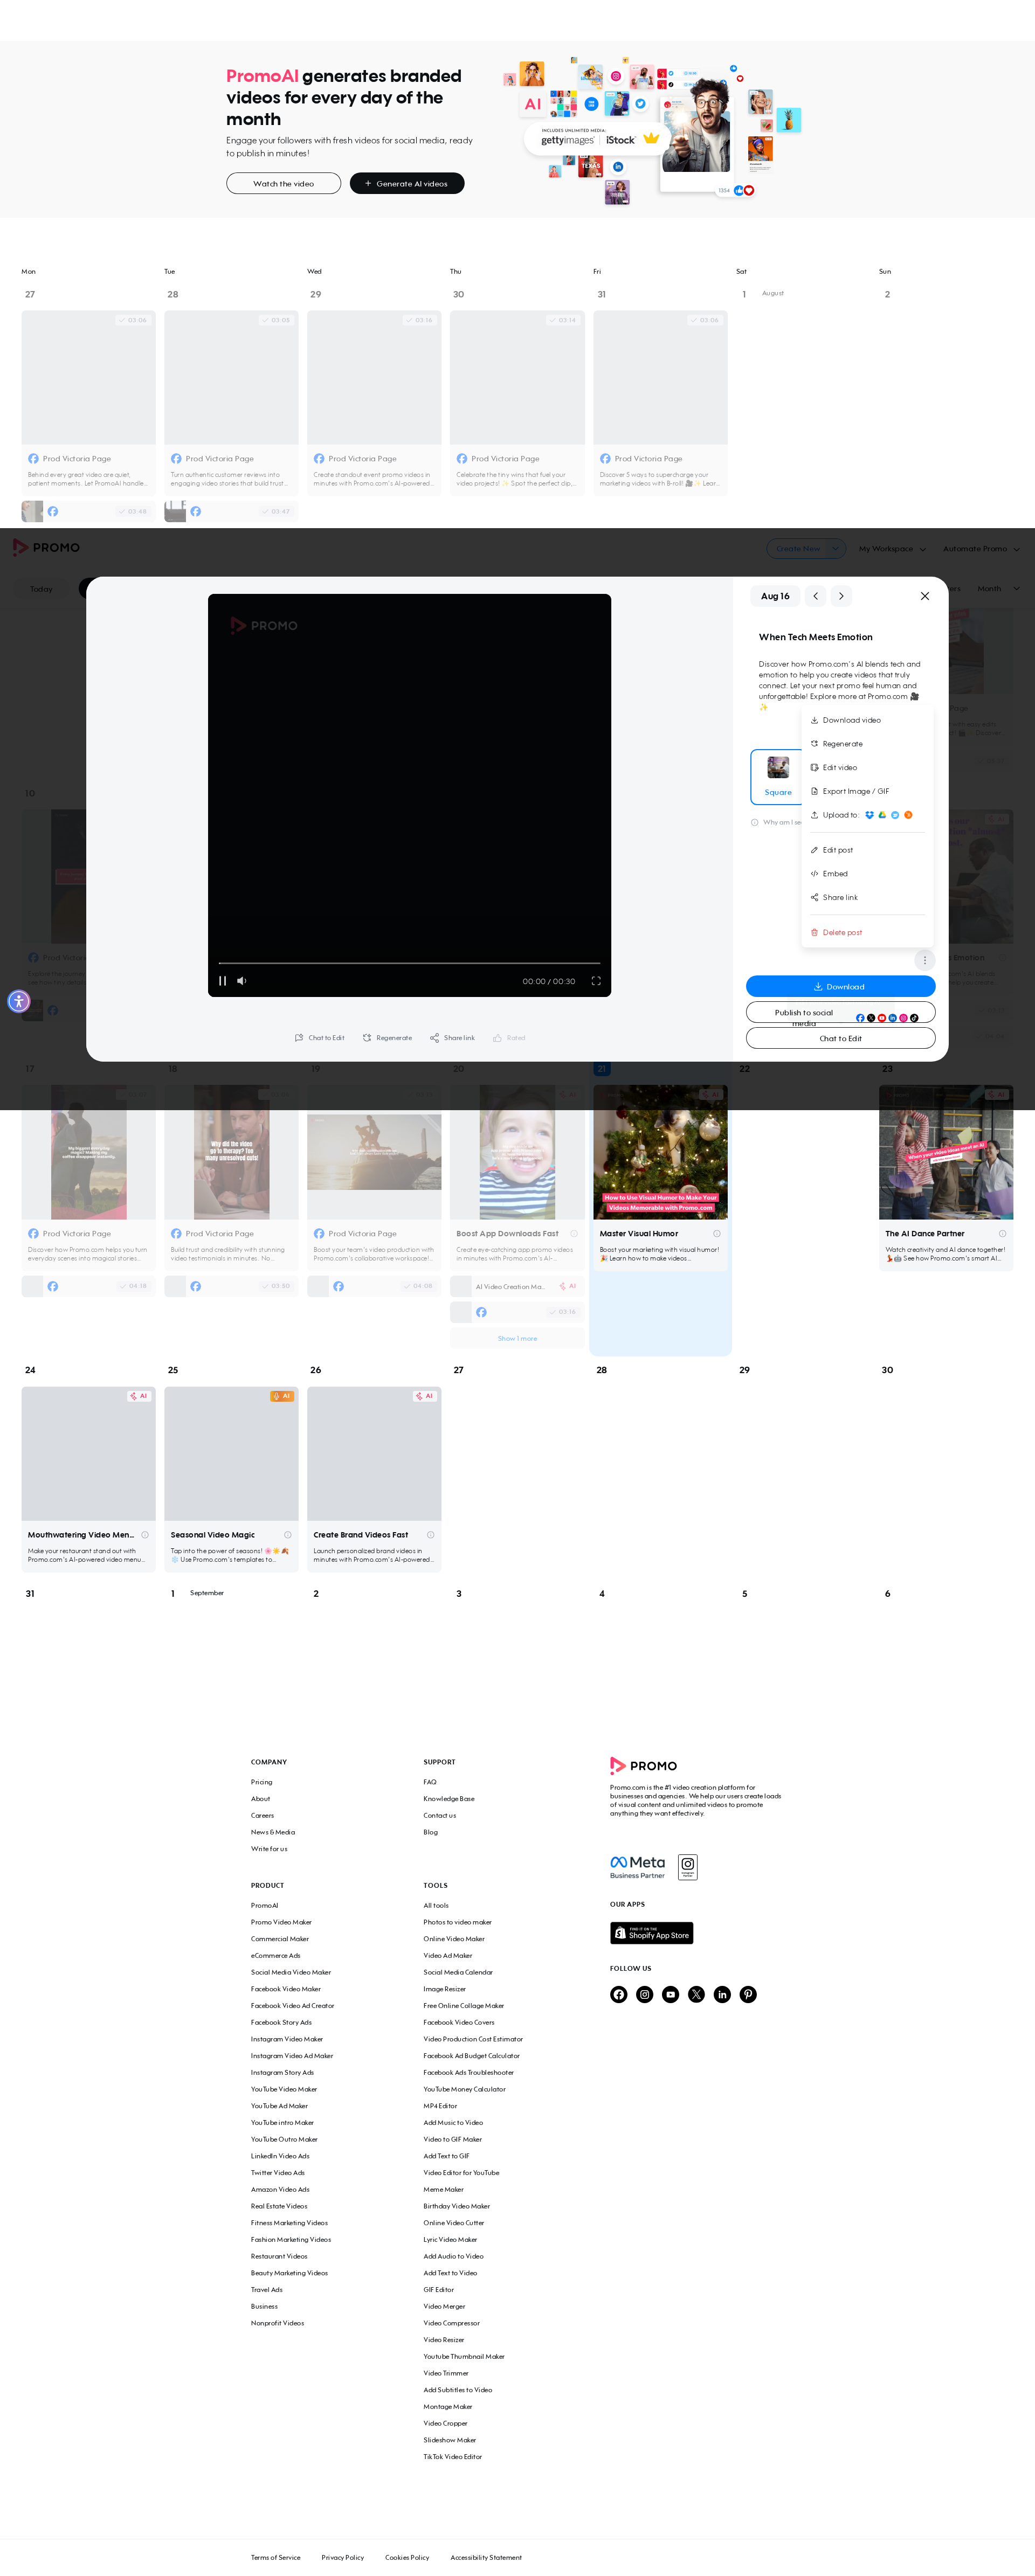Click info icon on Boost App Downloads Fast
Image resolution: width=1035 pixels, height=2576 pixels.
pos(574,1234)
